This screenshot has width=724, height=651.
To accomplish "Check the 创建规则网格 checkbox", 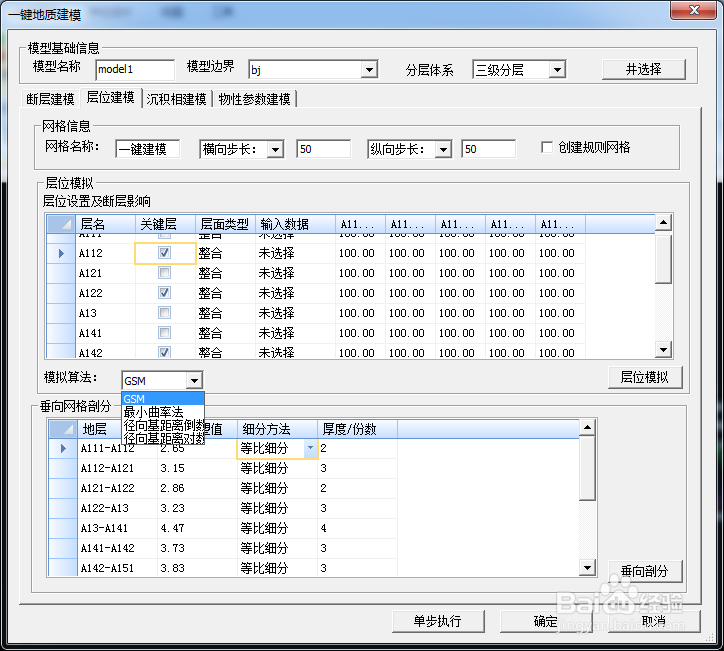I will (547, 147).
